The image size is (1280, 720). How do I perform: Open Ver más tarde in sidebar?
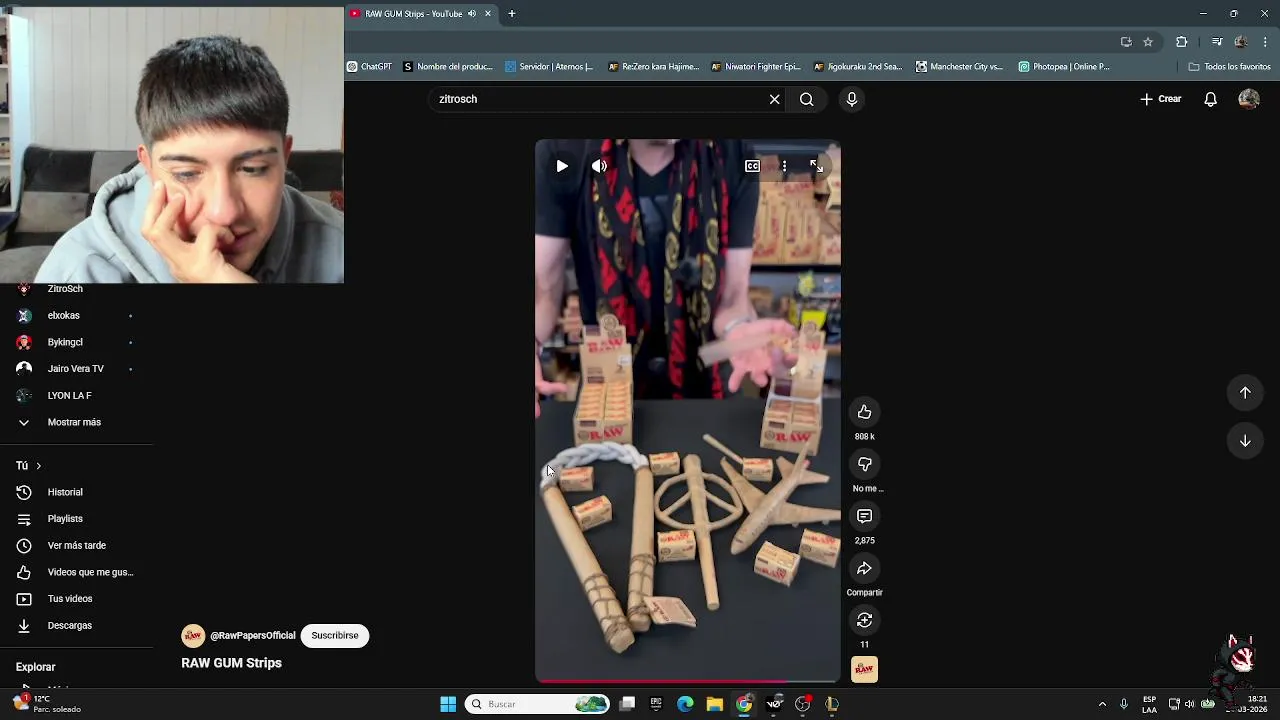click(x=75, y=545)
